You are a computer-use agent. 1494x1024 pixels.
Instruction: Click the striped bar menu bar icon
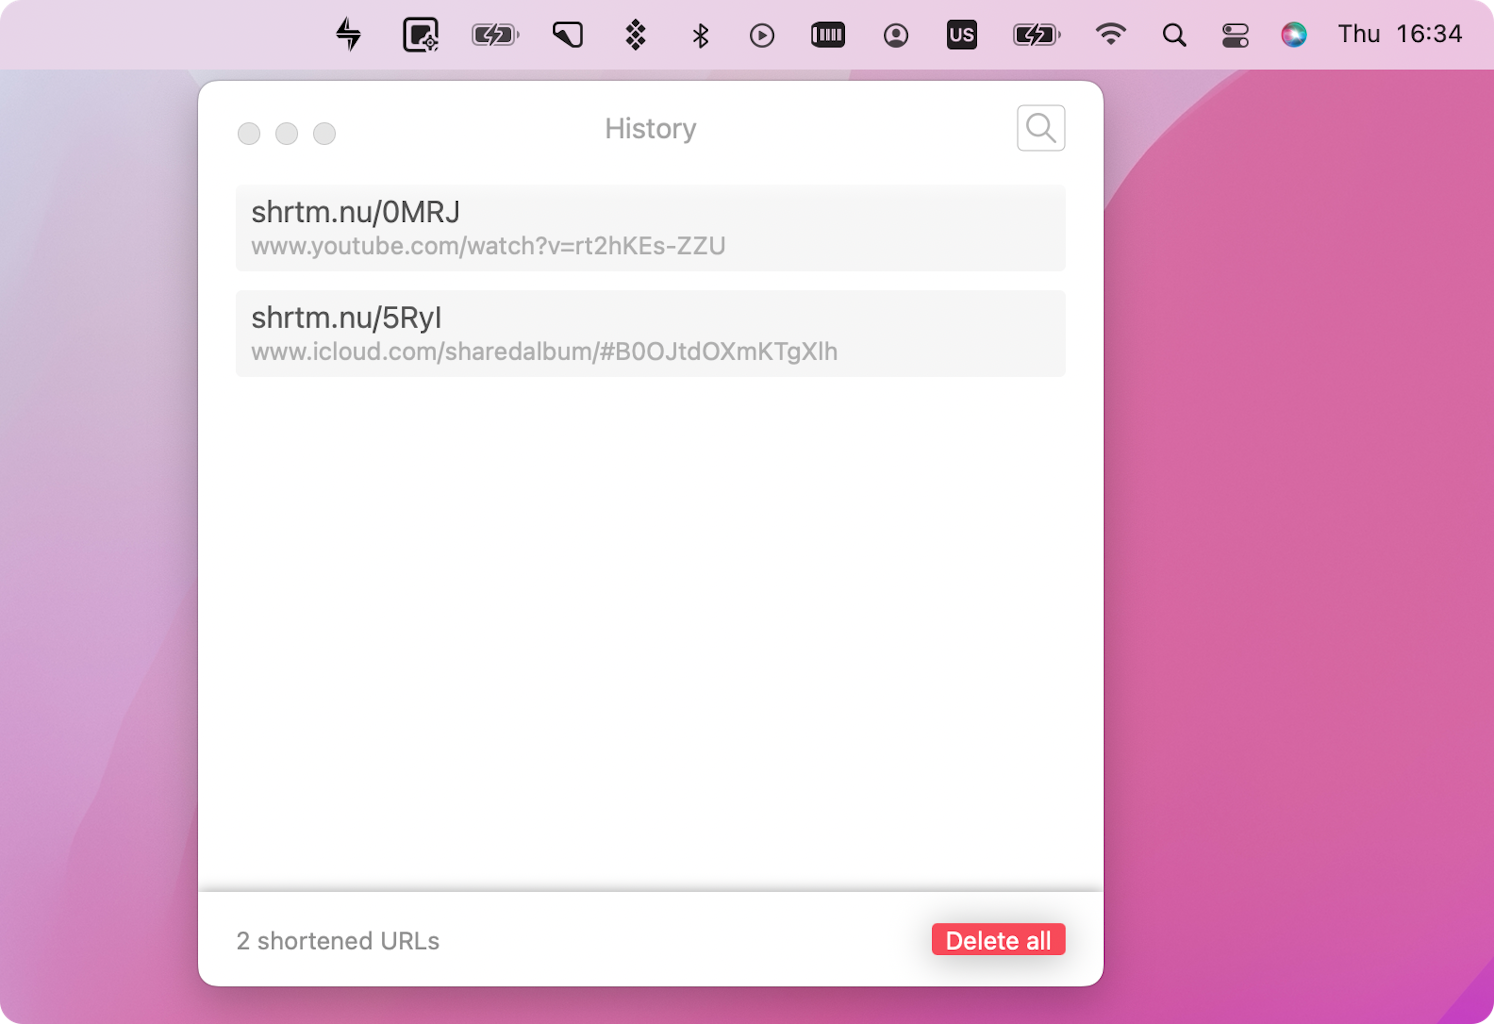point(828,36)
